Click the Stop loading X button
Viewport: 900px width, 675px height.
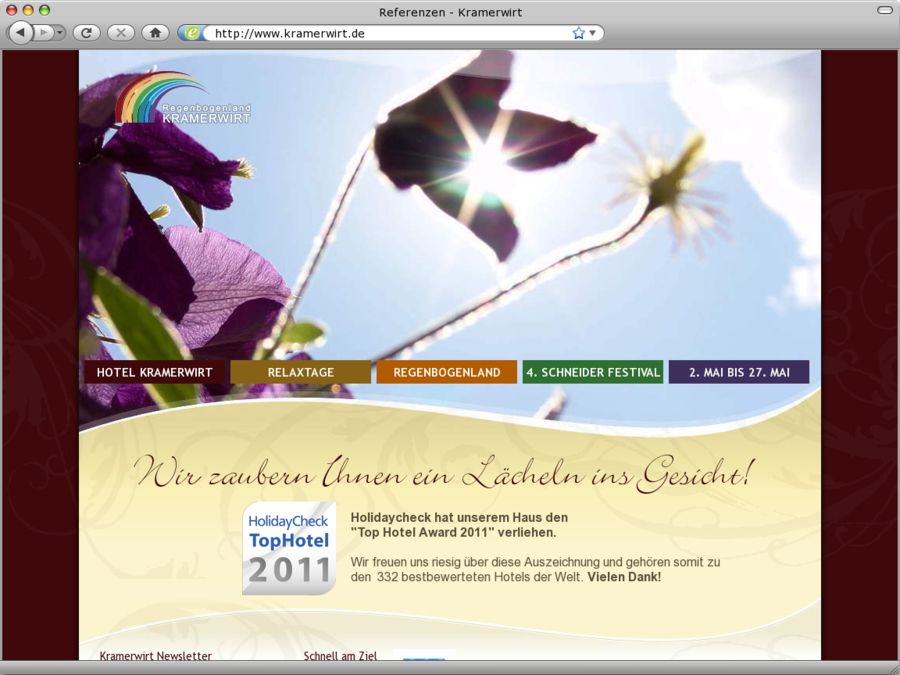pyautogui.click(x=121, y=33)
